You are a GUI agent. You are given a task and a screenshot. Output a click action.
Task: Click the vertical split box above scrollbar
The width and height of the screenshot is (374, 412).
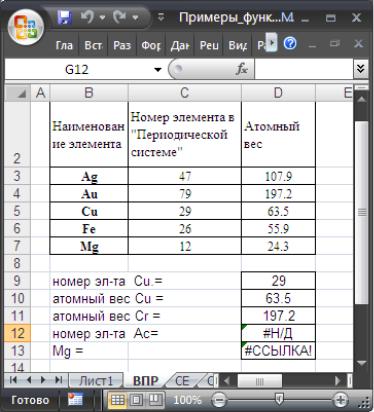click(362, 87)
